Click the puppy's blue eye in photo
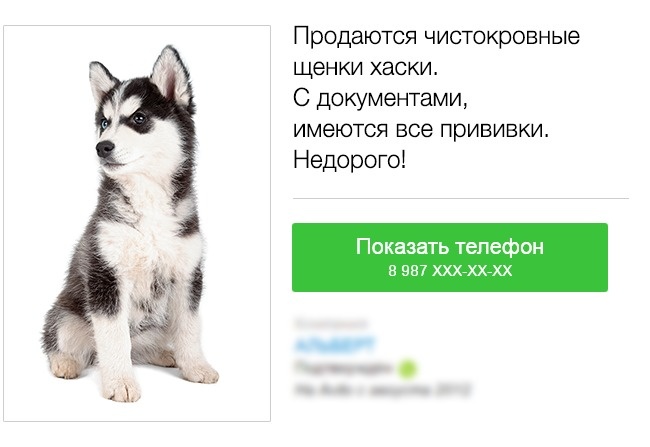This screenshot has height=447, width=650. (x=104, y=124)
